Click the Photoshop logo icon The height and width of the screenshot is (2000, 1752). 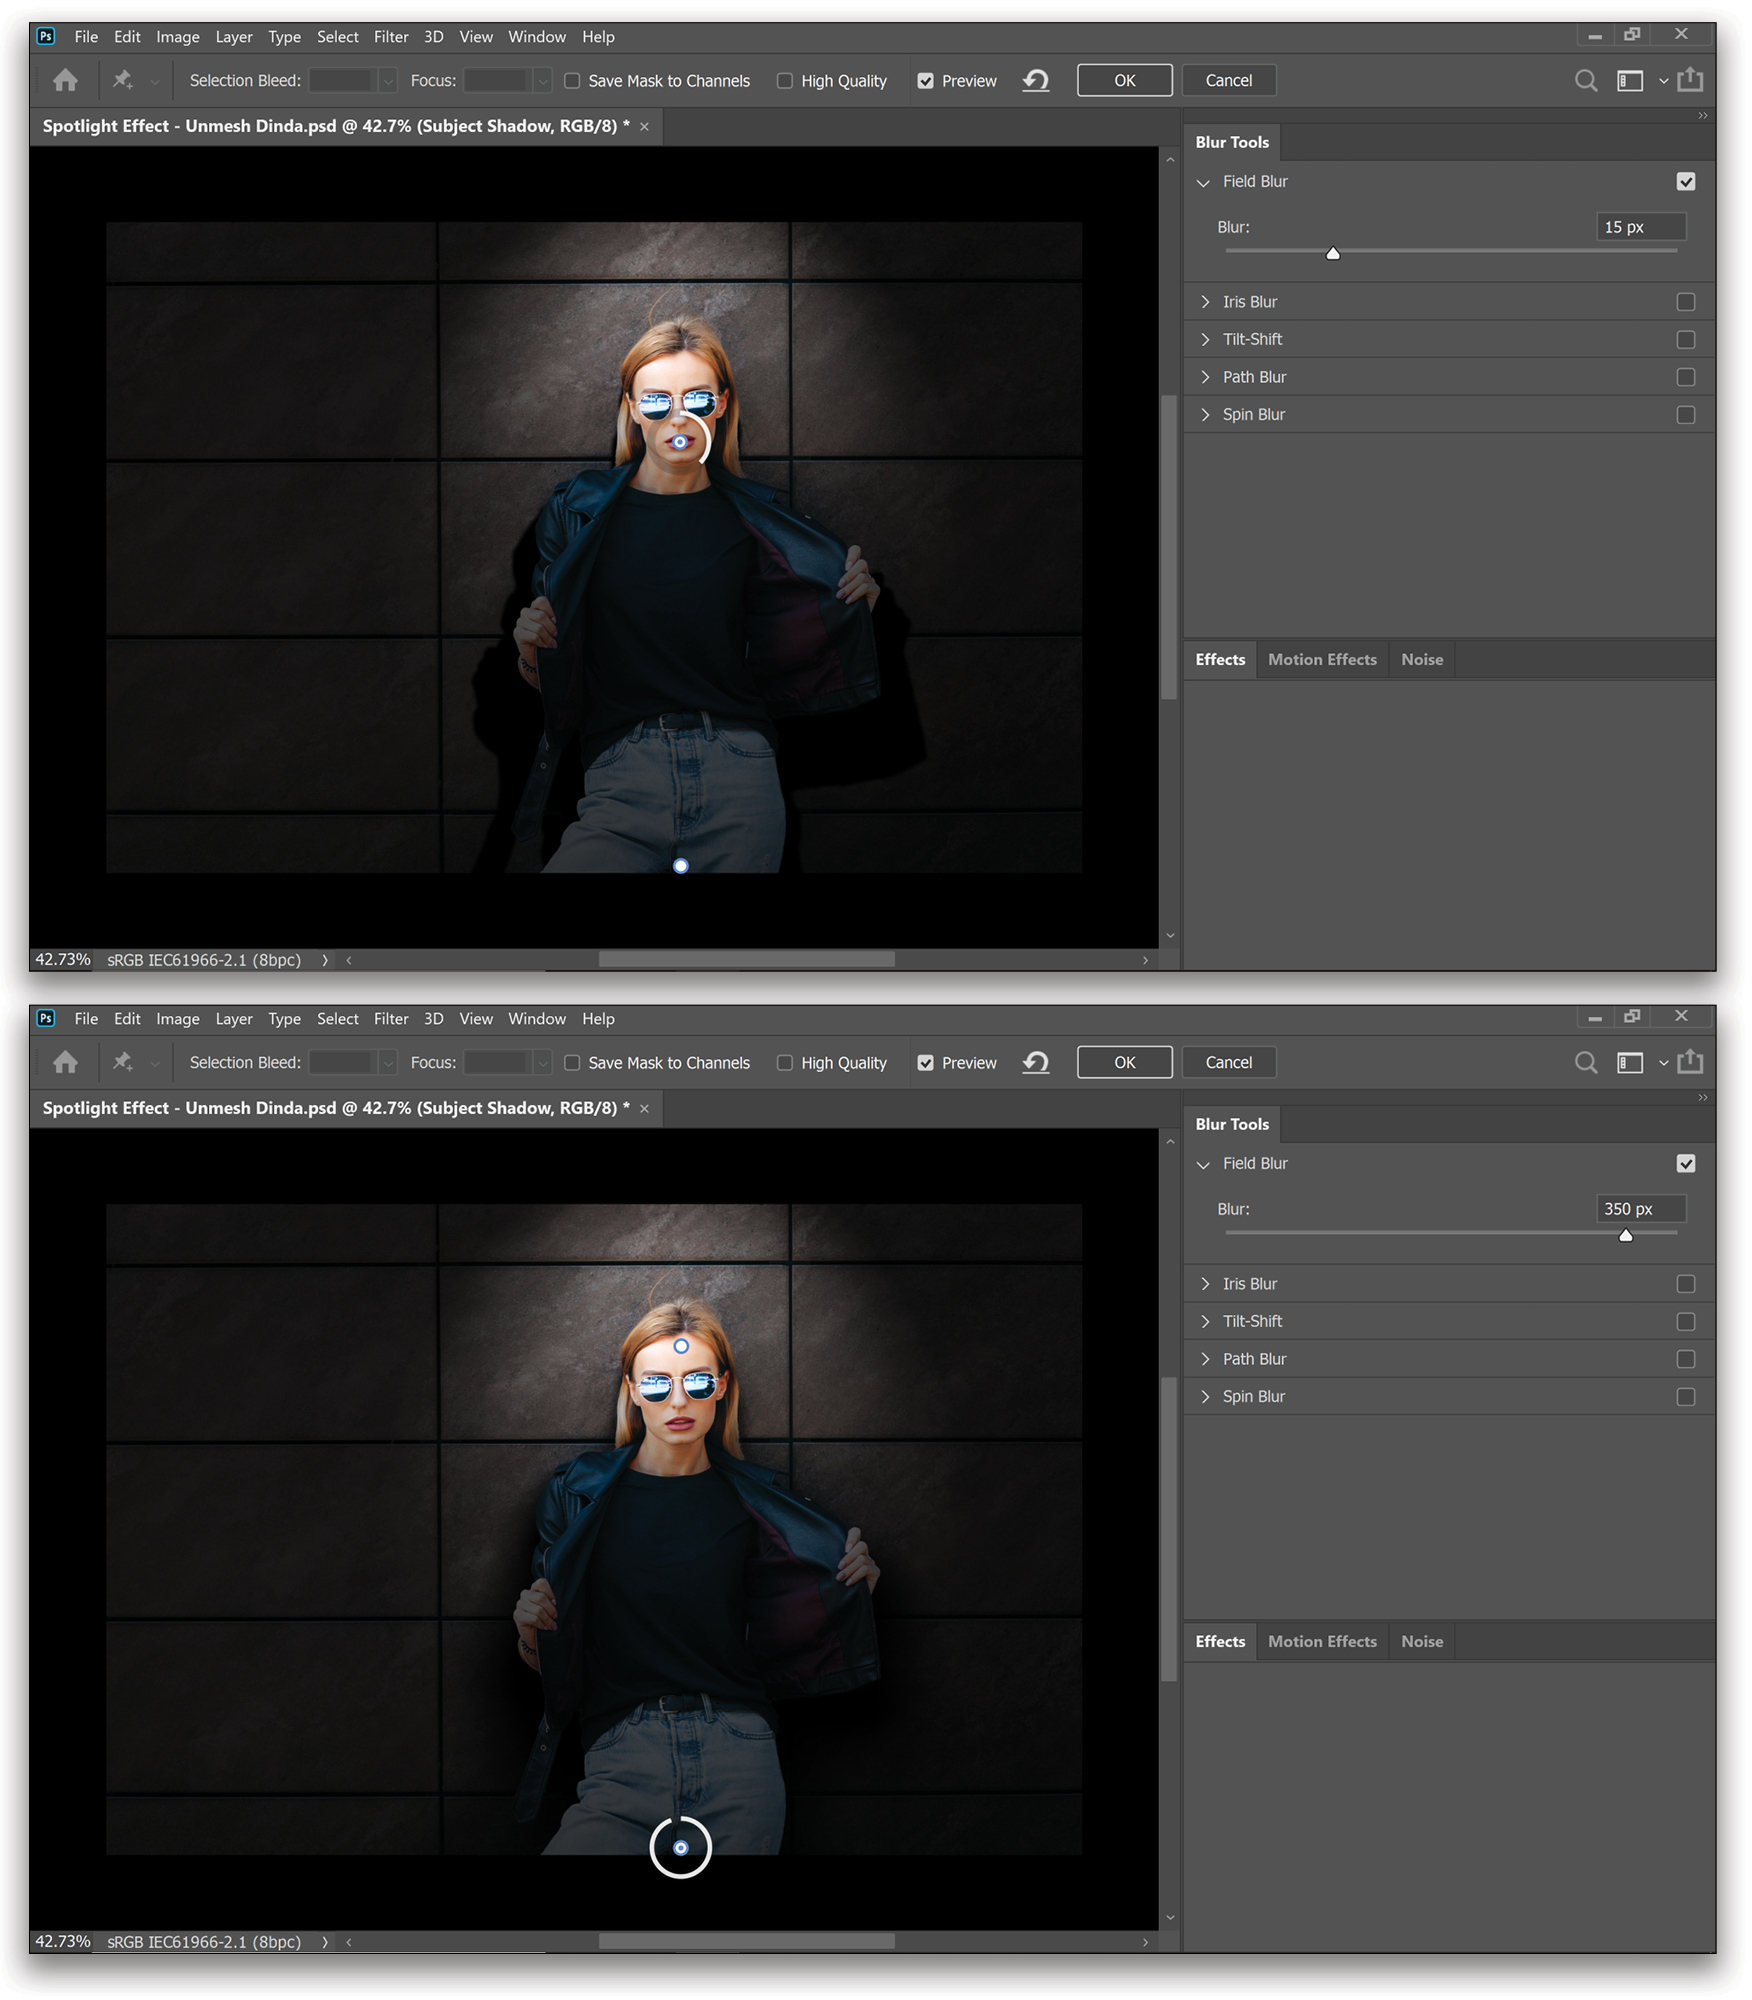coord(45,36)
